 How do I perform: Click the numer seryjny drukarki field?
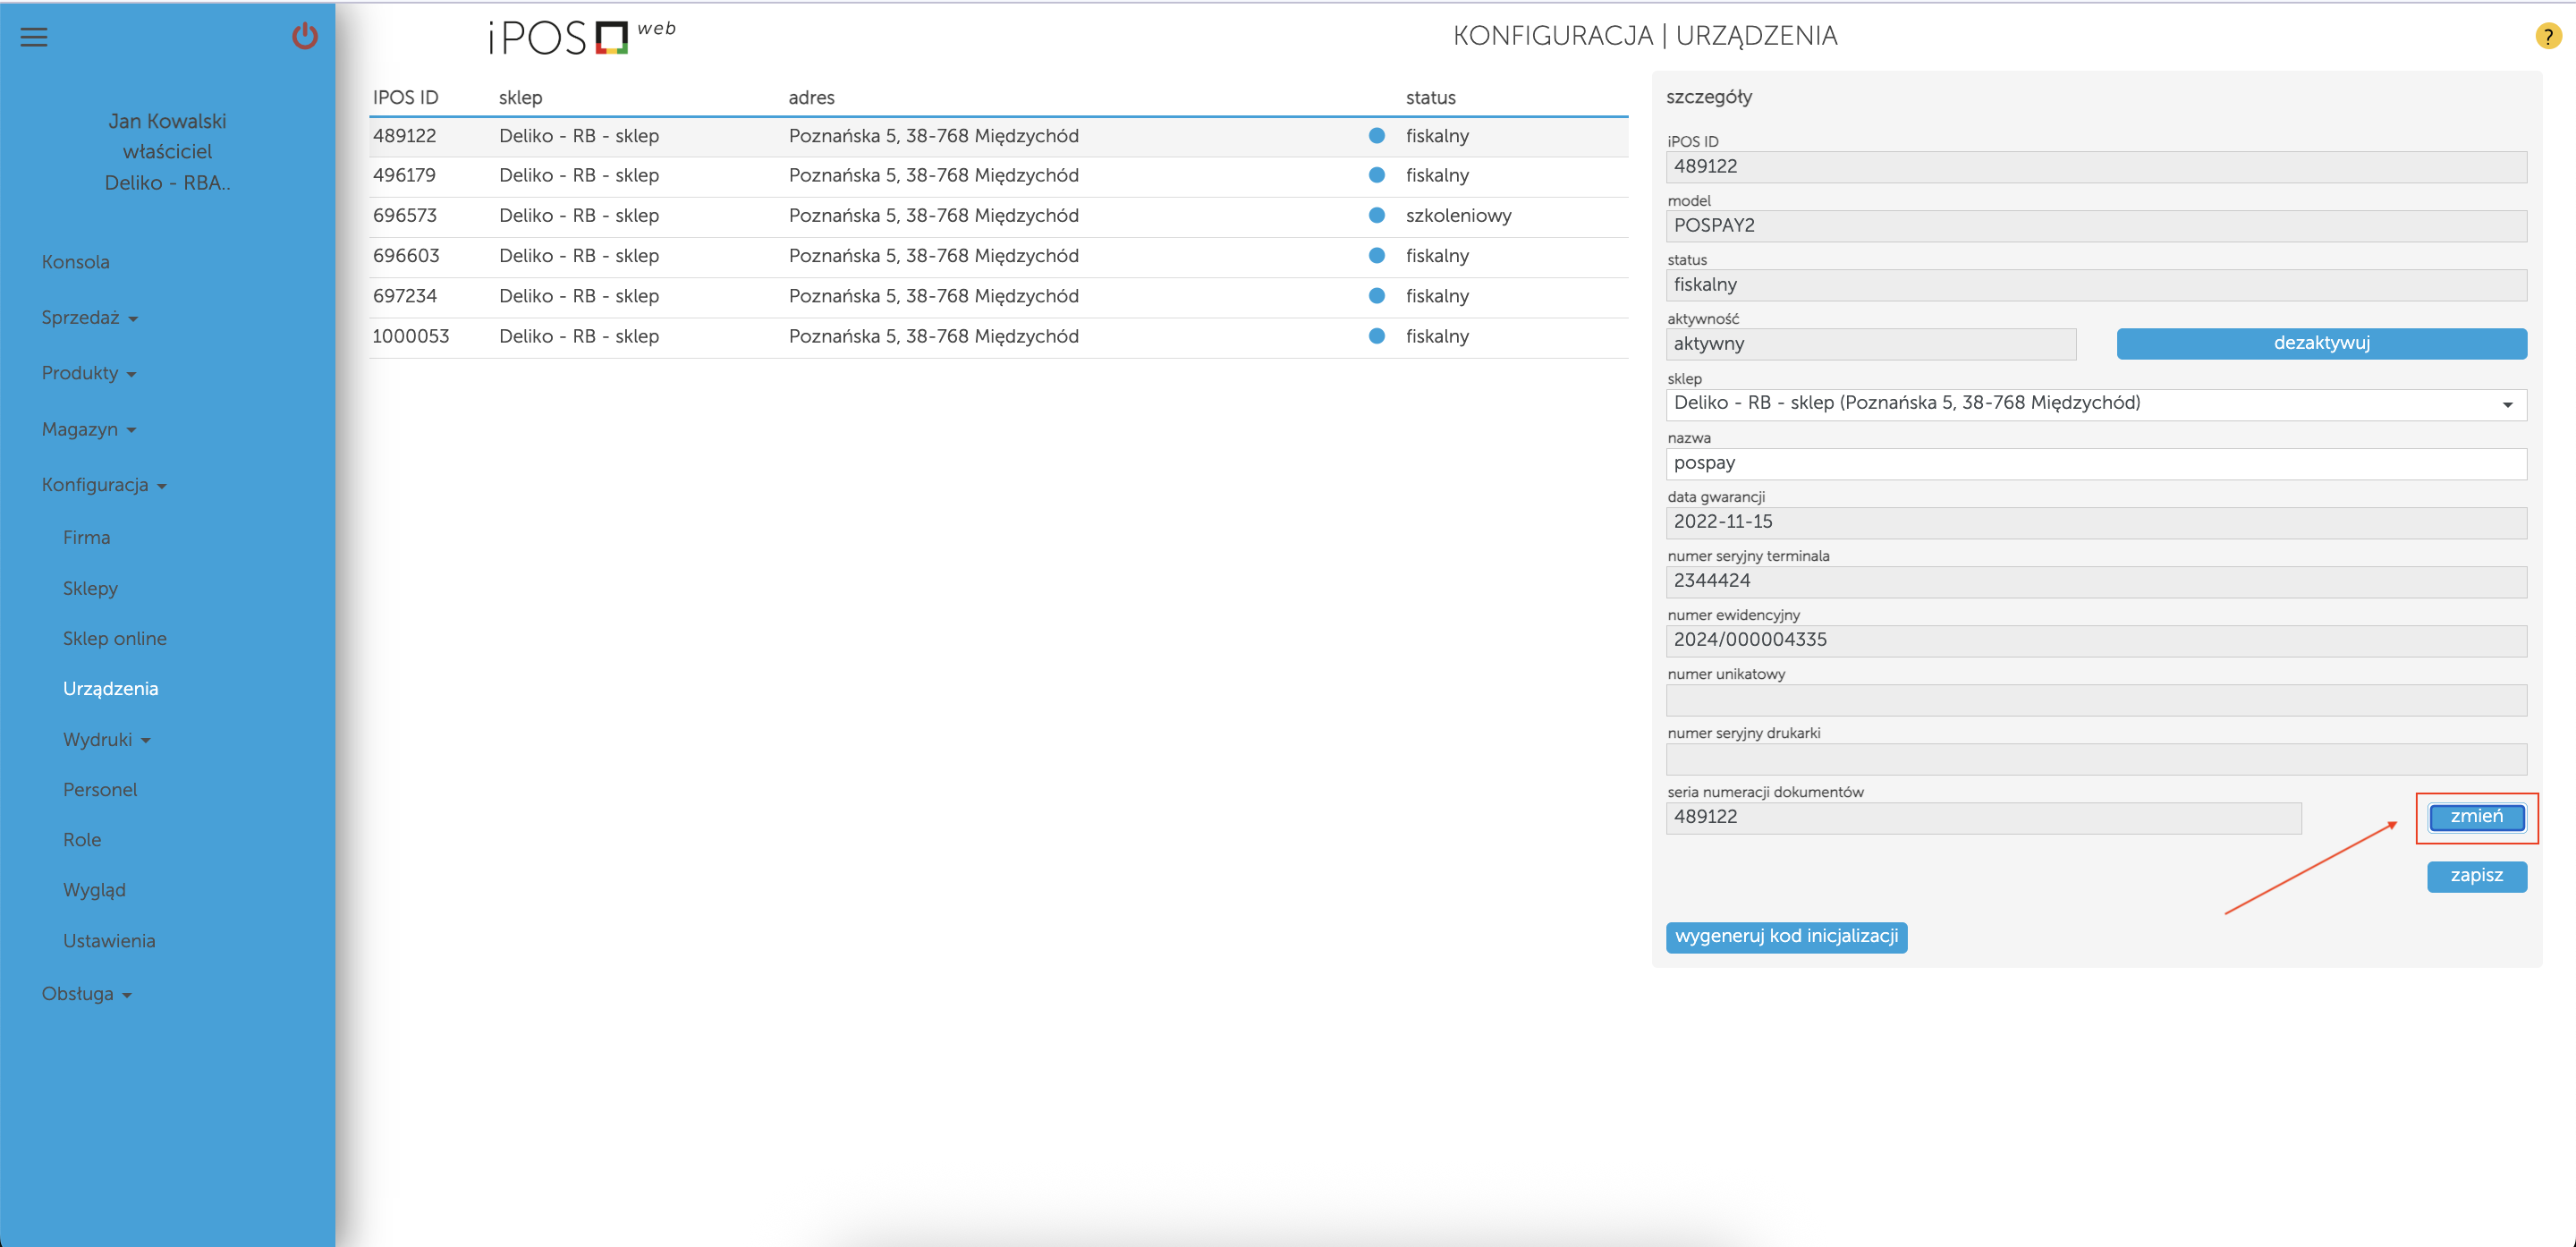tap(2096, 758)
